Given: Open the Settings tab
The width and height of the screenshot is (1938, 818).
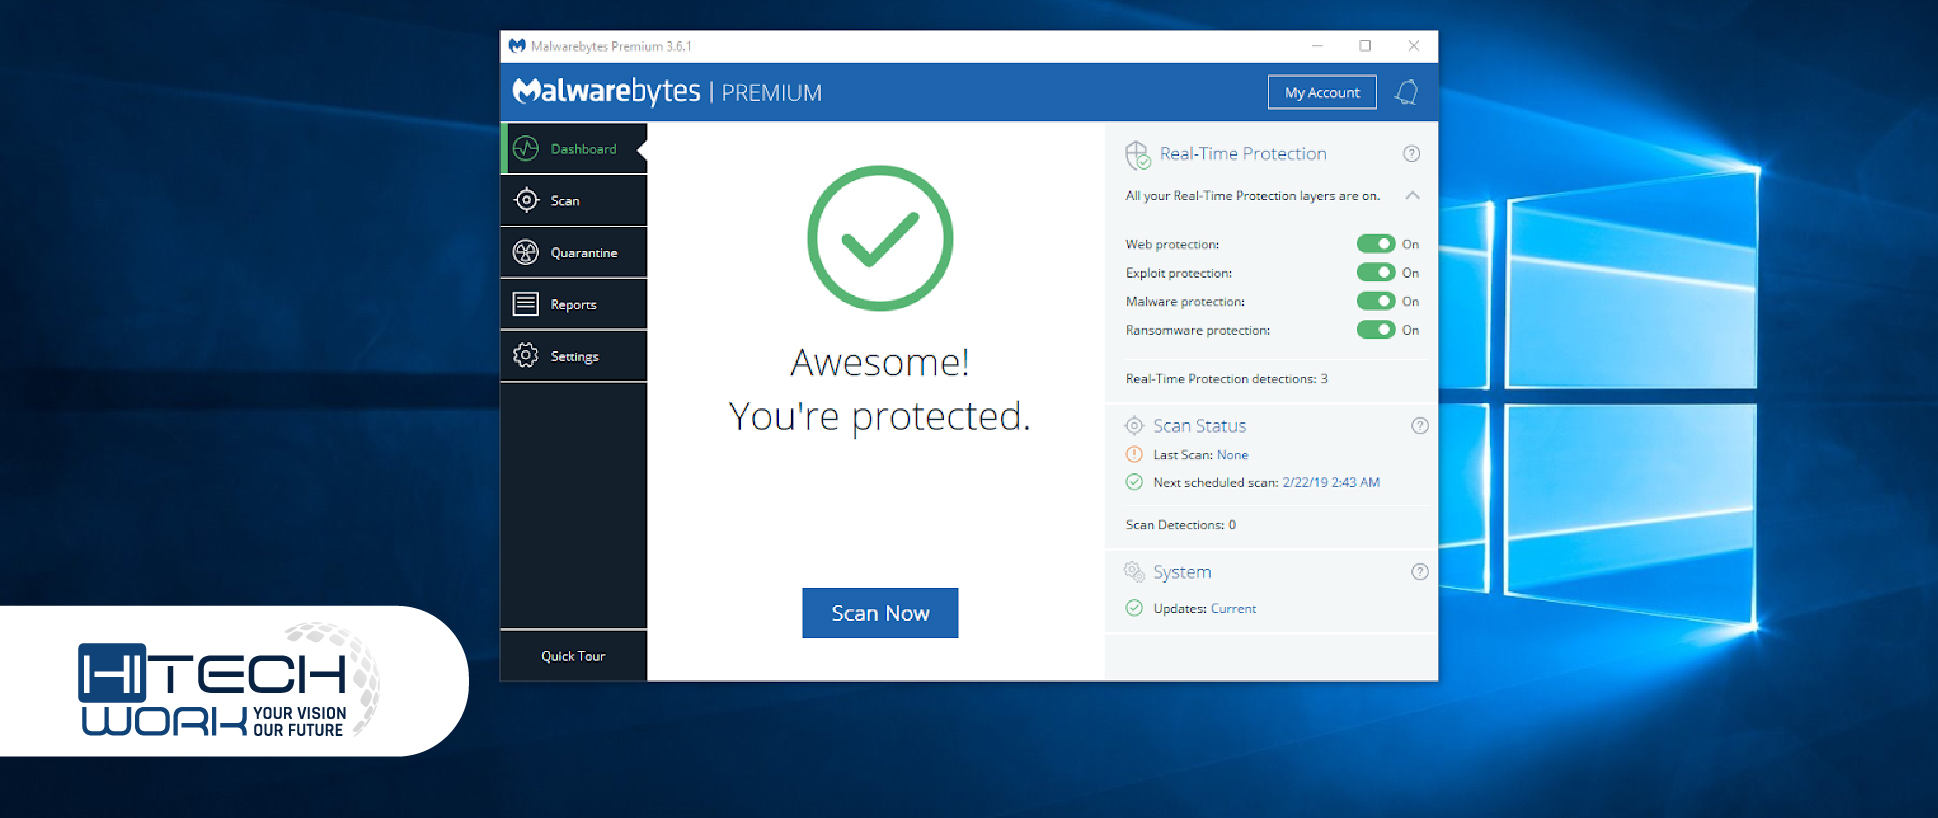Looking at the screenshot, I should click(574, 356).
